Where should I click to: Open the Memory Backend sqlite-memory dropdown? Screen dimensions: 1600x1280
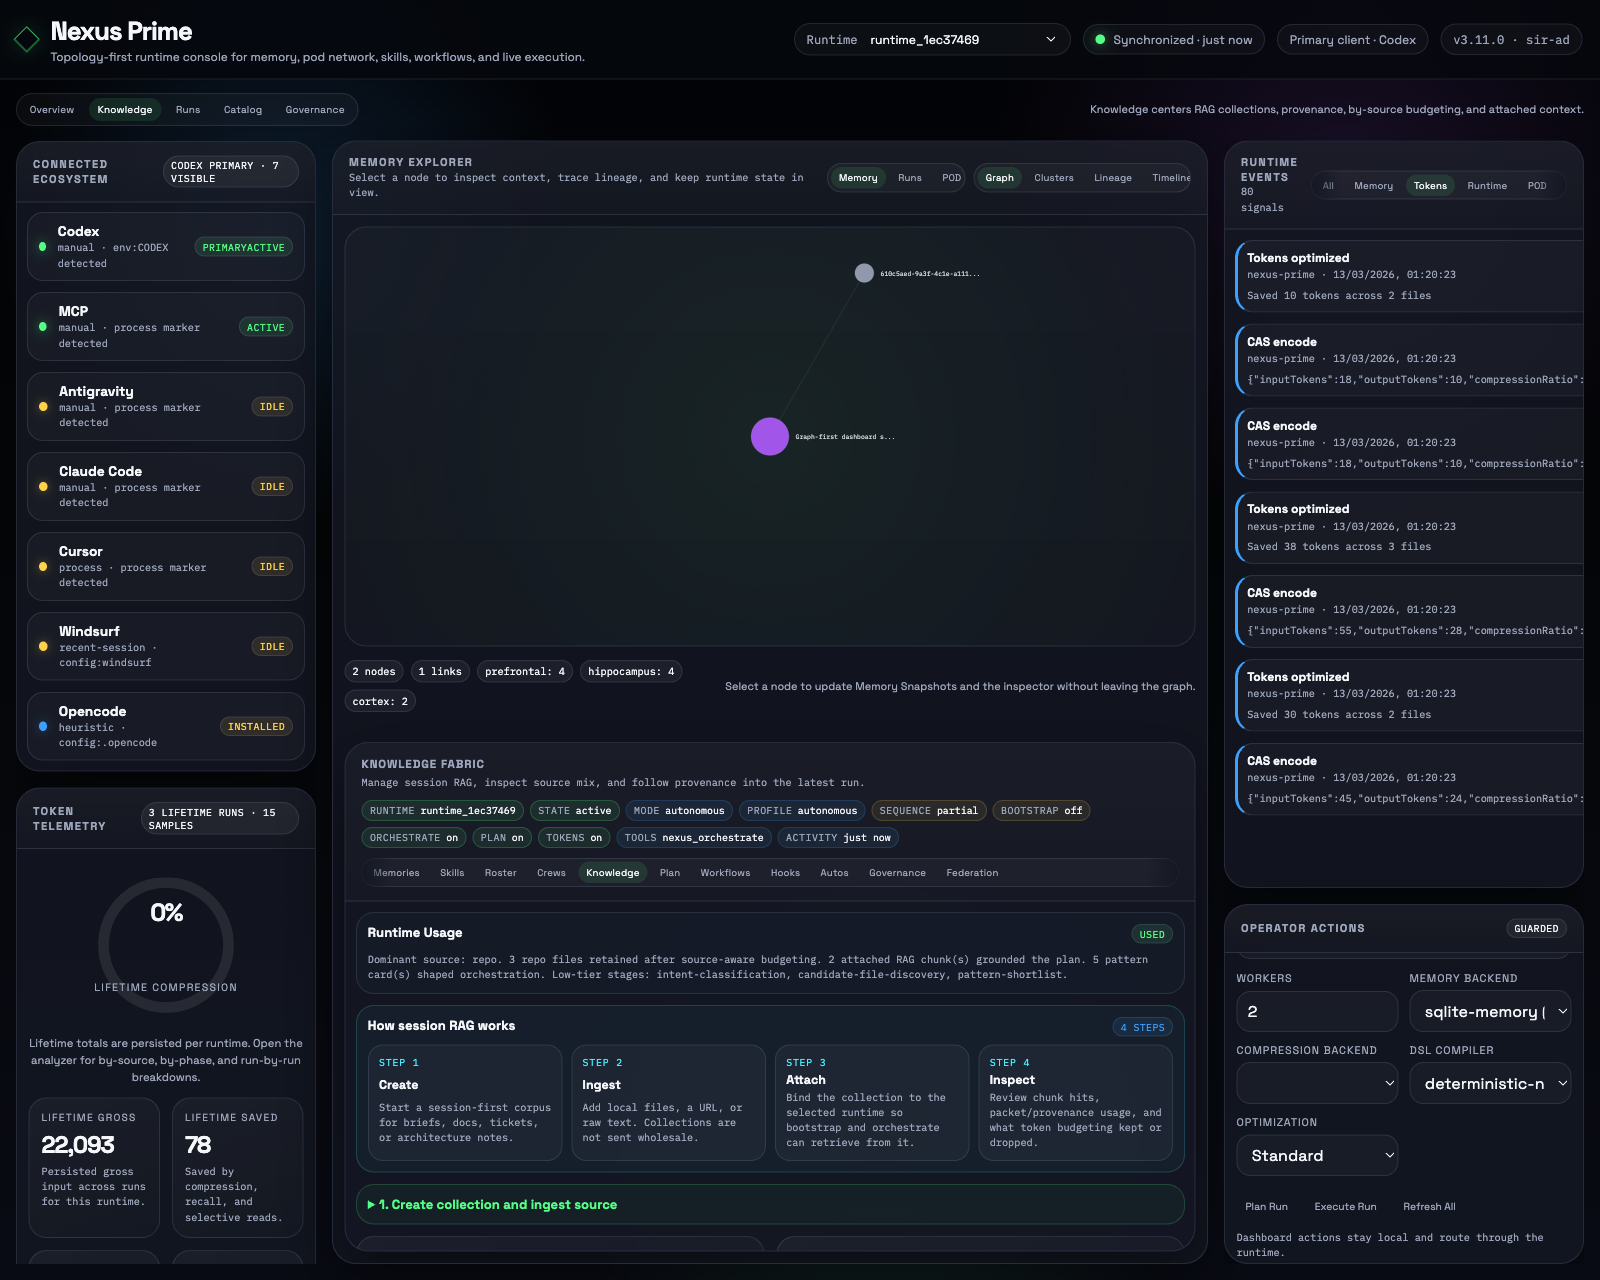pyautogui.click(x=1490, y=1011)
